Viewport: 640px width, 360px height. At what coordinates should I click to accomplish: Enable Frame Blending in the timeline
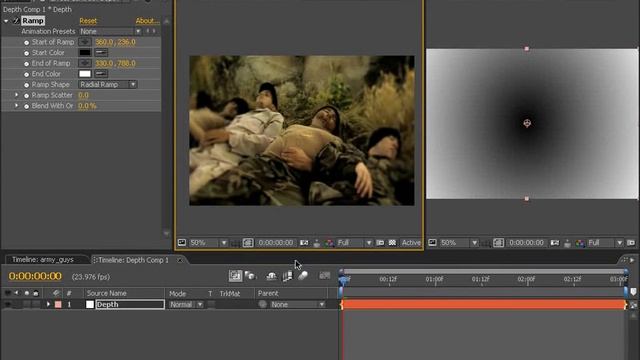click(x=287, y=276)
